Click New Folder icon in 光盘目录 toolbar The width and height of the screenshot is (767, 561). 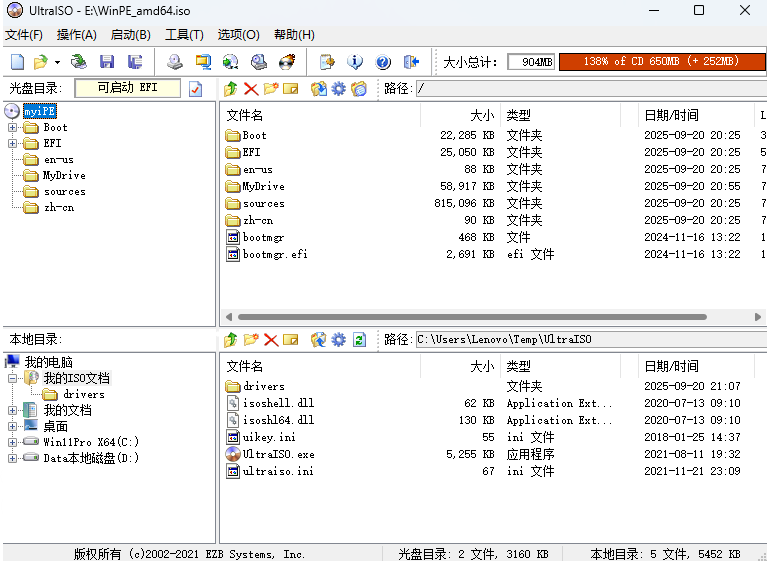(x=271, y=89)
